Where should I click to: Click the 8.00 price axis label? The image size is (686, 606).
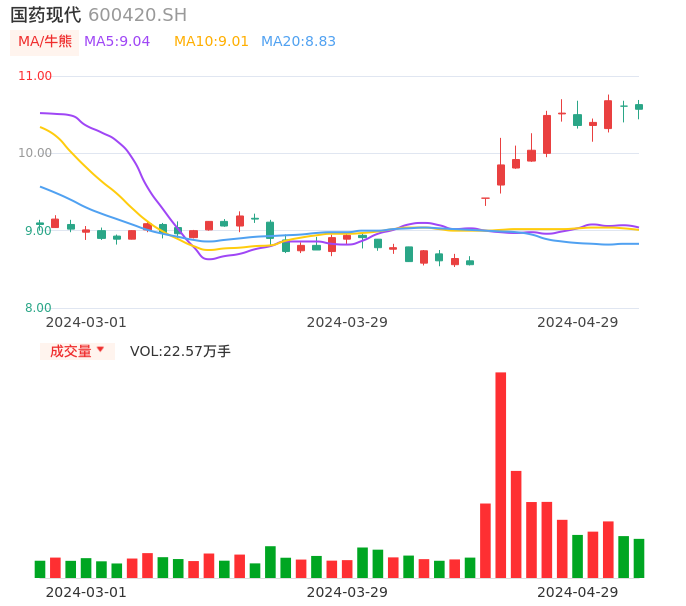pyautogui.click(x=38, y=308)
